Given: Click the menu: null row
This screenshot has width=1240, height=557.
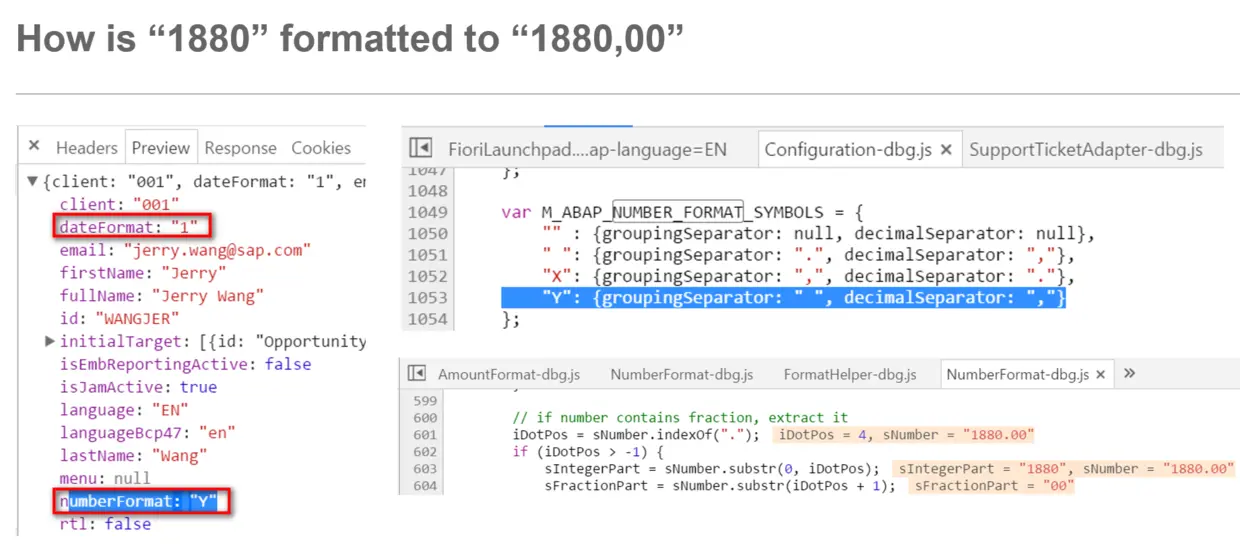Looking at the screenshot, I should tap(105, 478).
